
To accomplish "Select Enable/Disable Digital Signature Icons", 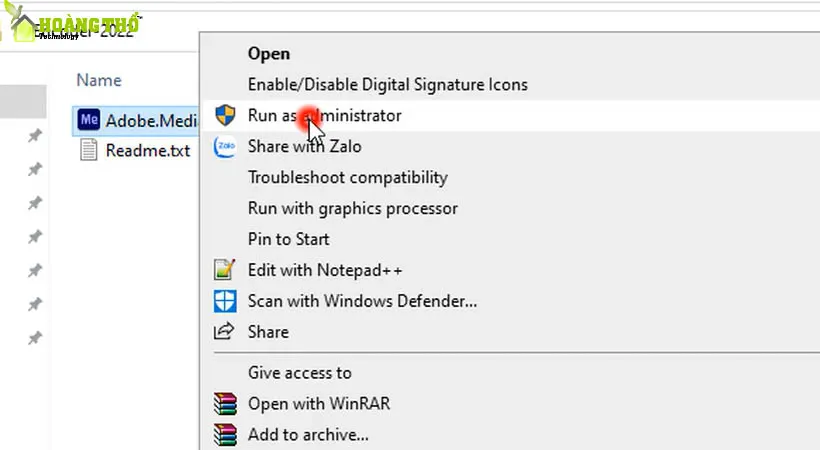I will pos(387,85).
